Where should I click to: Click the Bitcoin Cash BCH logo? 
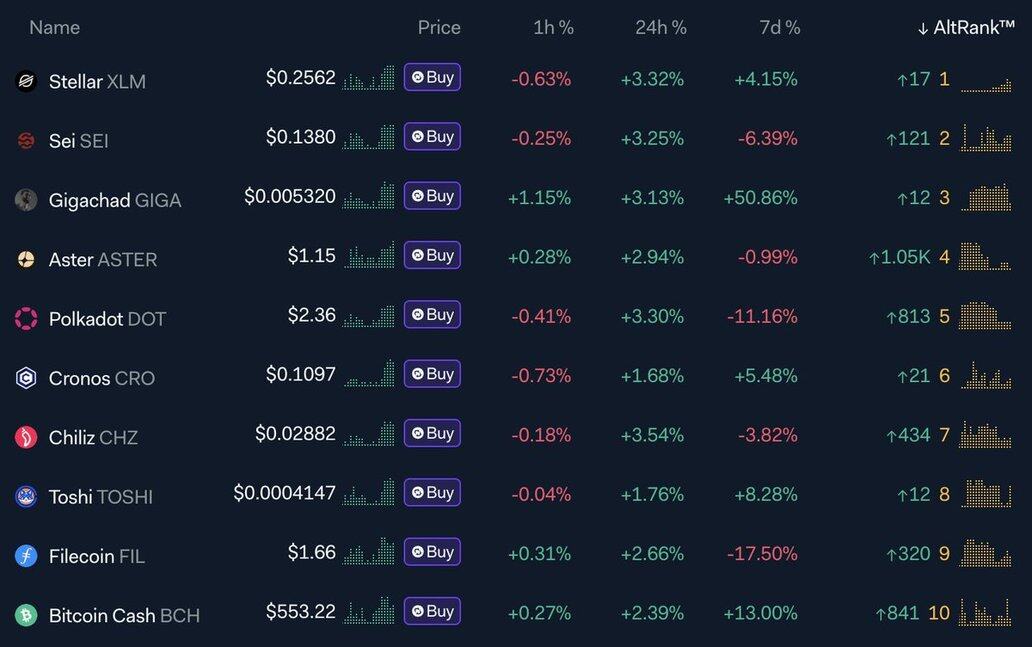coord(26,615)
